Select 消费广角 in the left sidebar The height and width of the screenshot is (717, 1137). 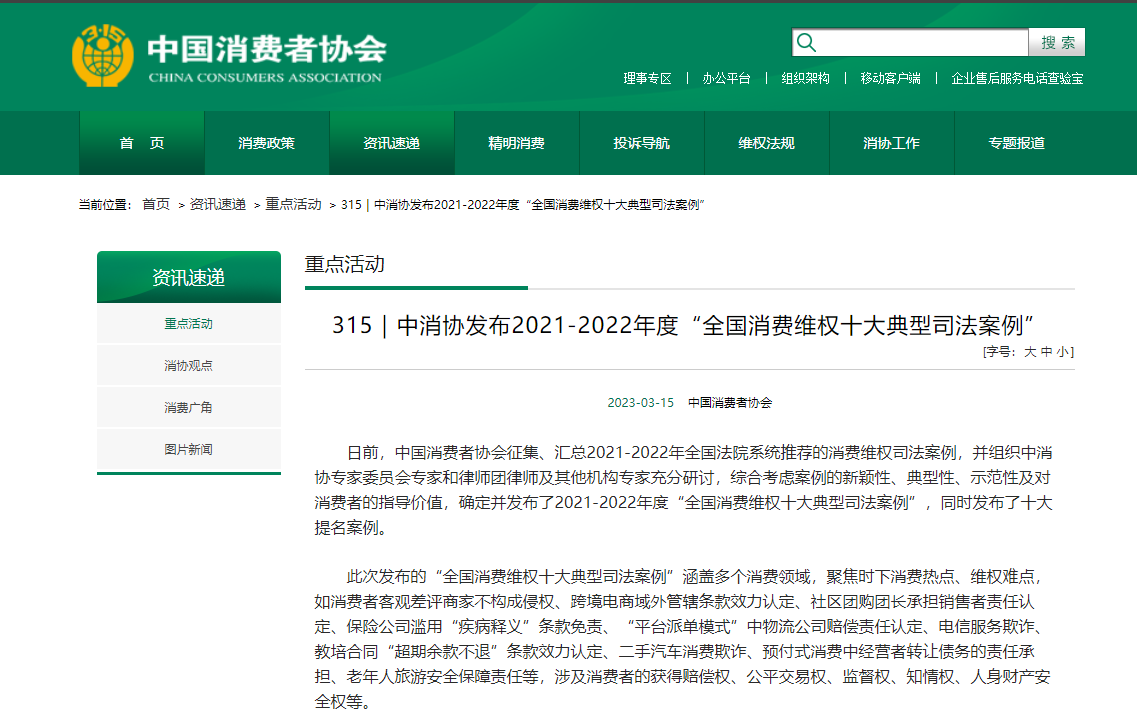click(x=189, y=407)
